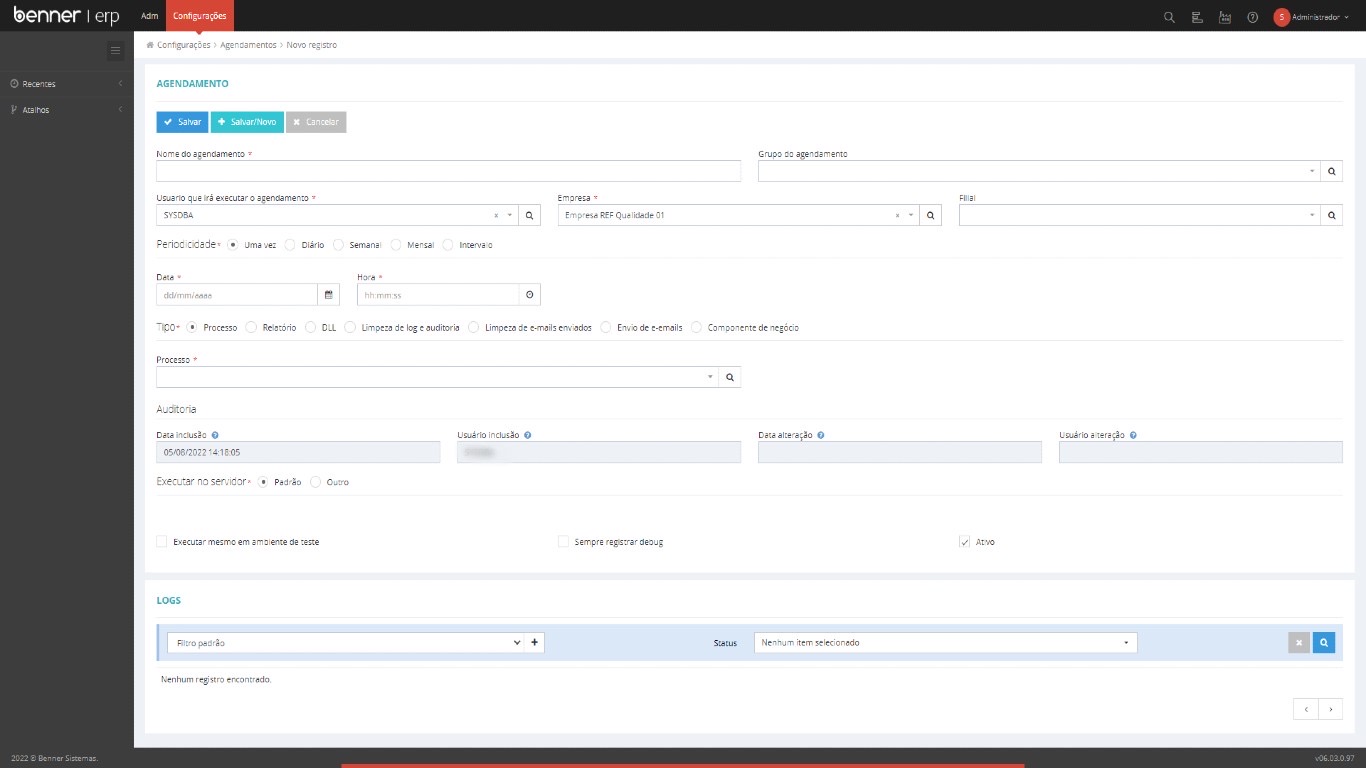
Task: Click the red S user avatar
Action: (x=1281, y=17)
